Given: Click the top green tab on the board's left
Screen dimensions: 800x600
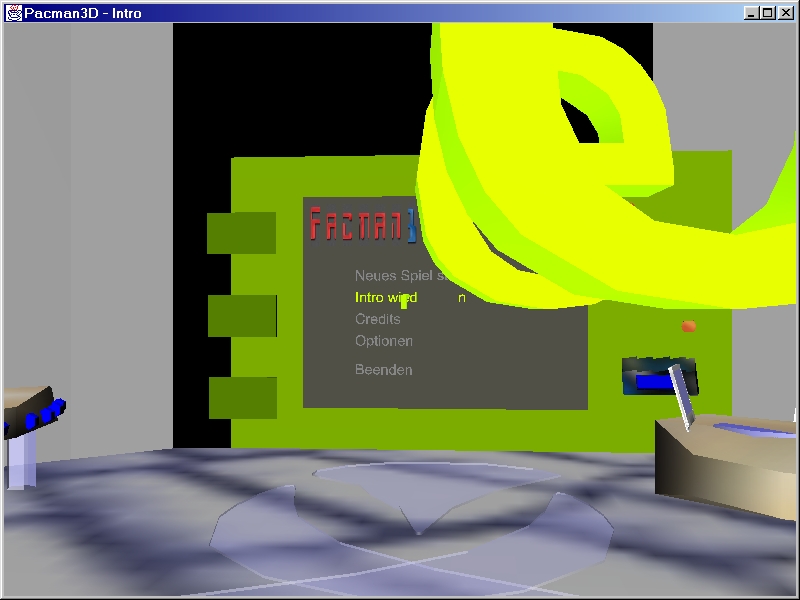Looking at the screenshot, I should point(241,233).
